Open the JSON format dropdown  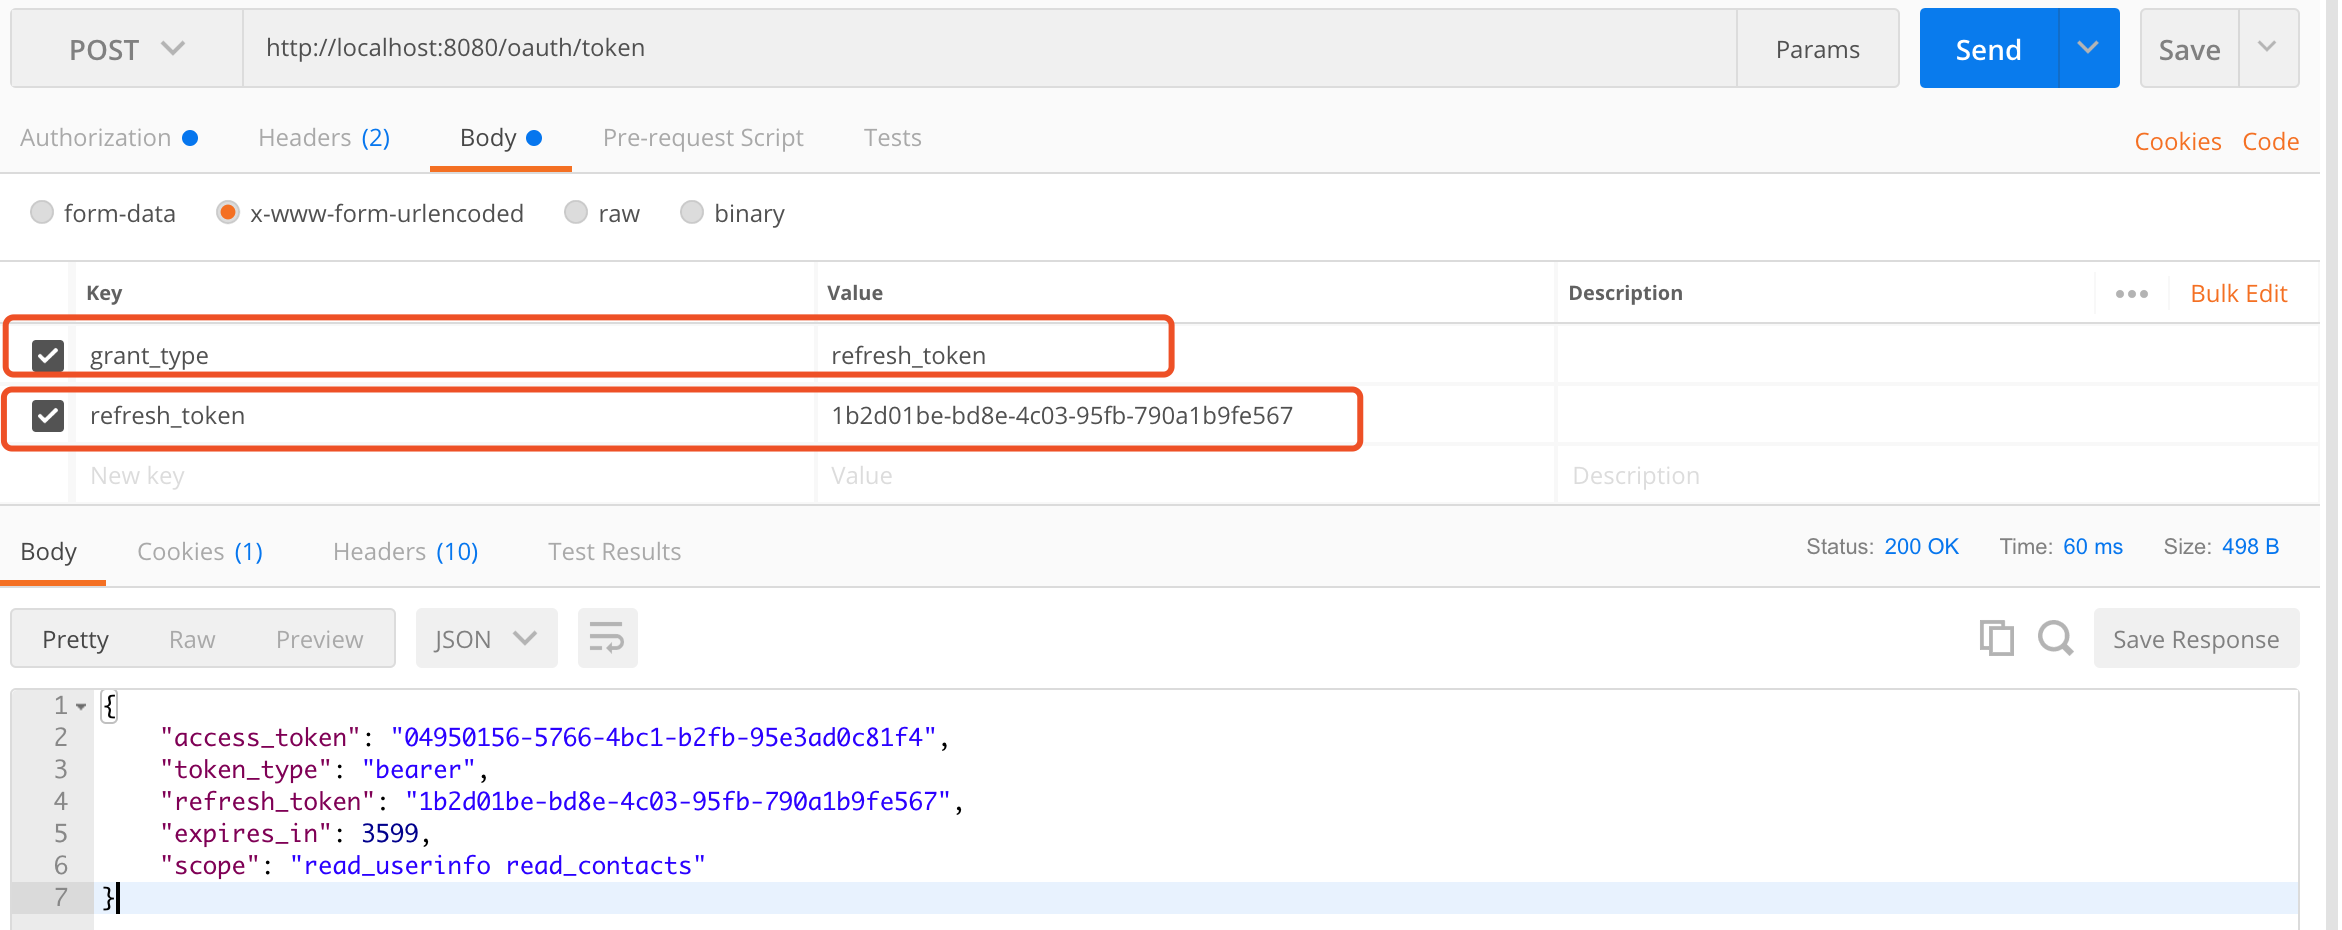coord(486,639)
